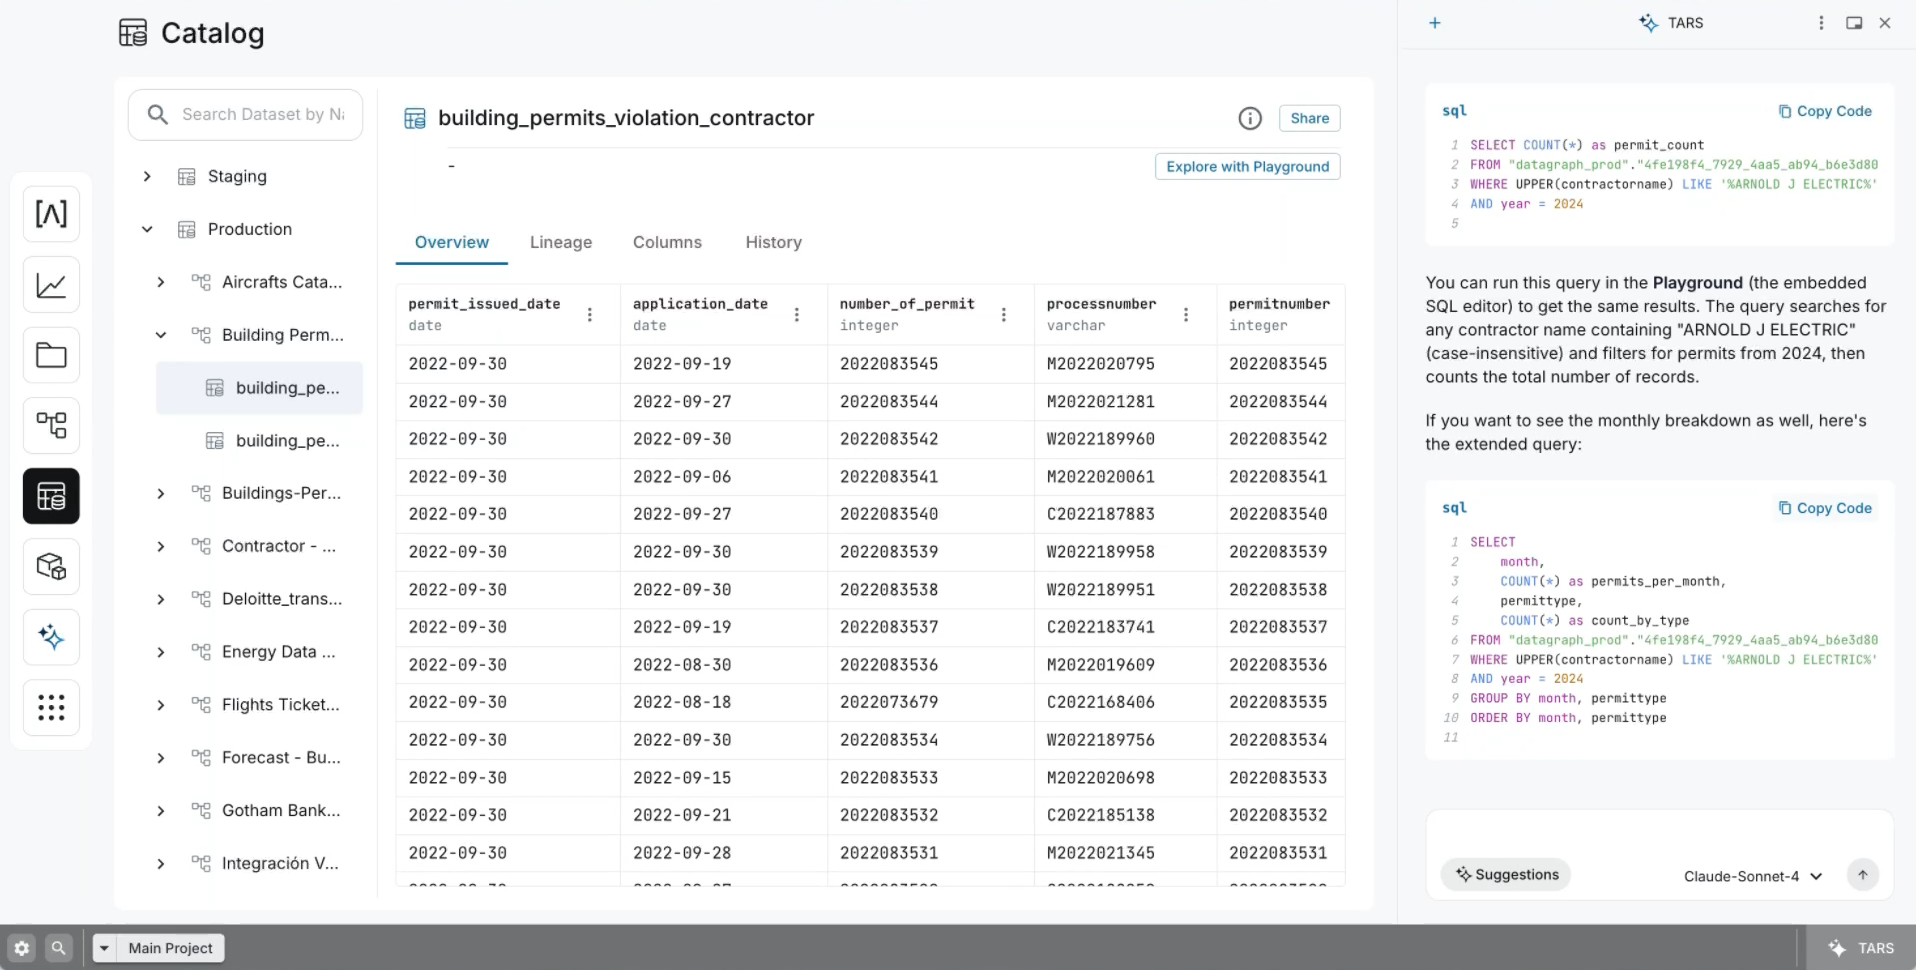Switch to the Lineage tab
Viewport: 1916px width, 970px height.
click(560, 242)
